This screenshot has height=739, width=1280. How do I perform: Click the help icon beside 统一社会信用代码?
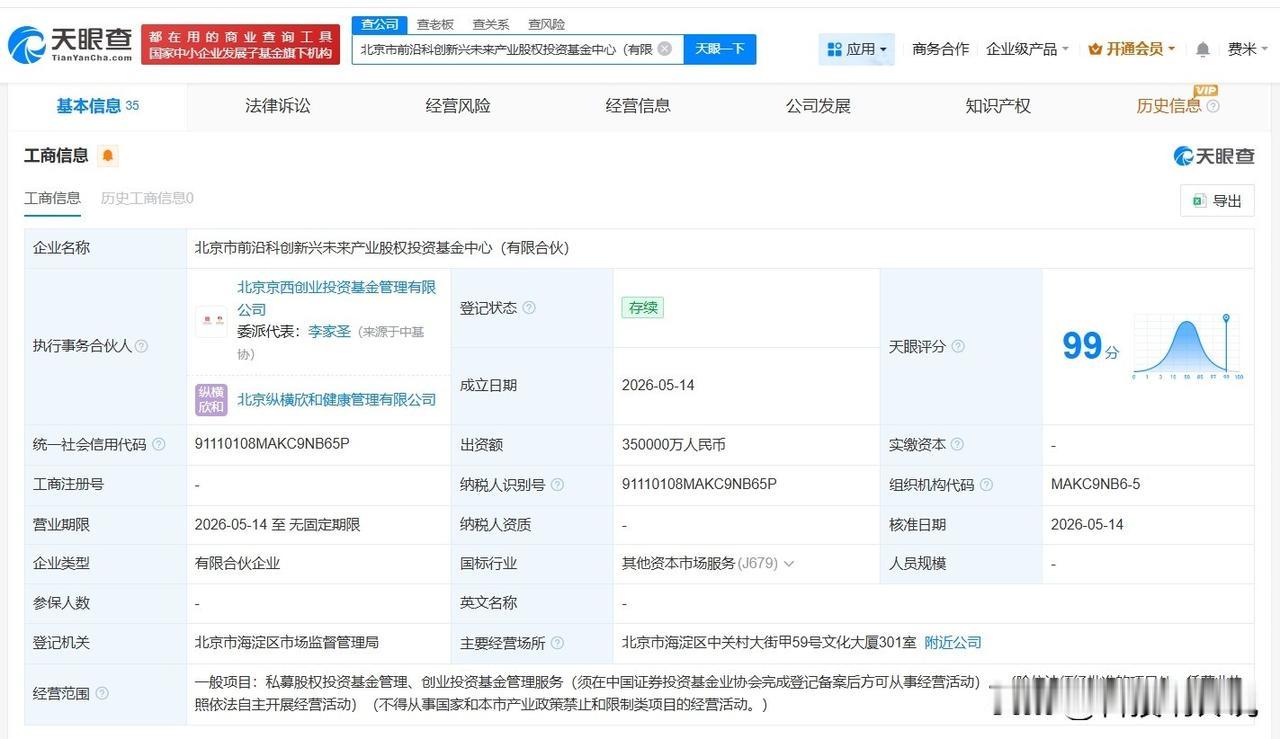pyautogui.click(x=158, y=444)
